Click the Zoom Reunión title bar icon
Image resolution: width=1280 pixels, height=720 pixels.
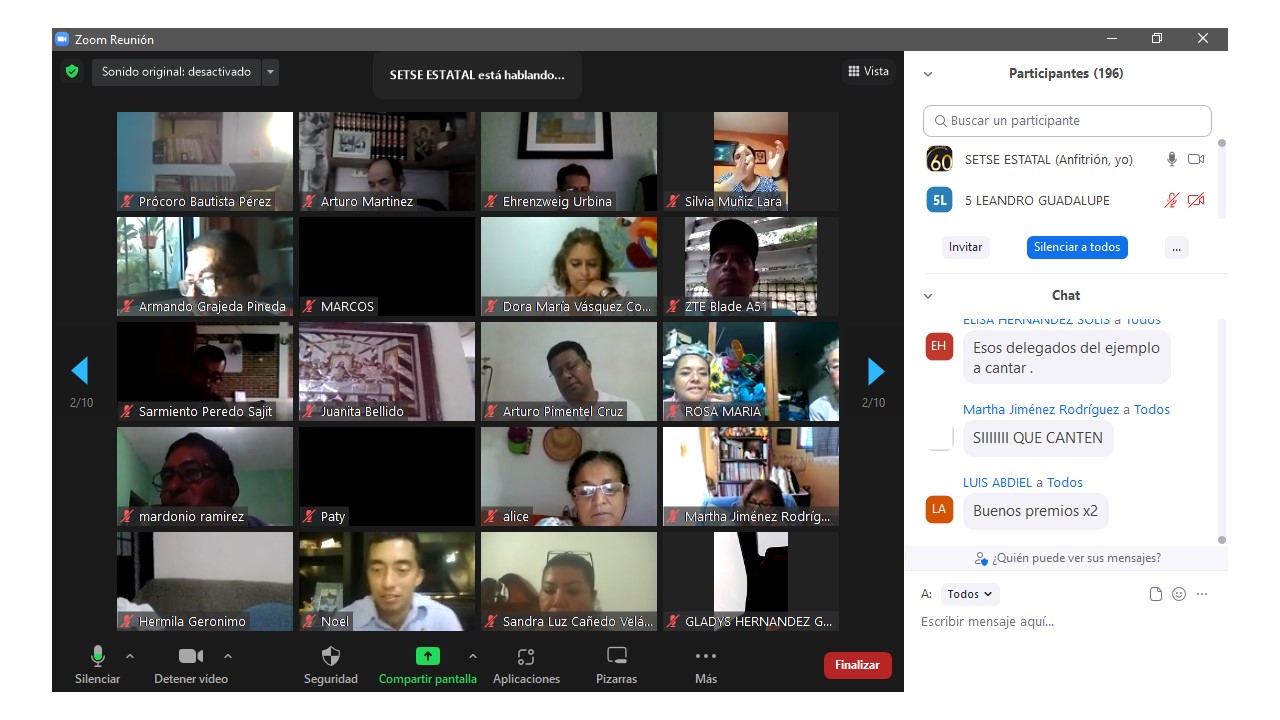[62, 39]
